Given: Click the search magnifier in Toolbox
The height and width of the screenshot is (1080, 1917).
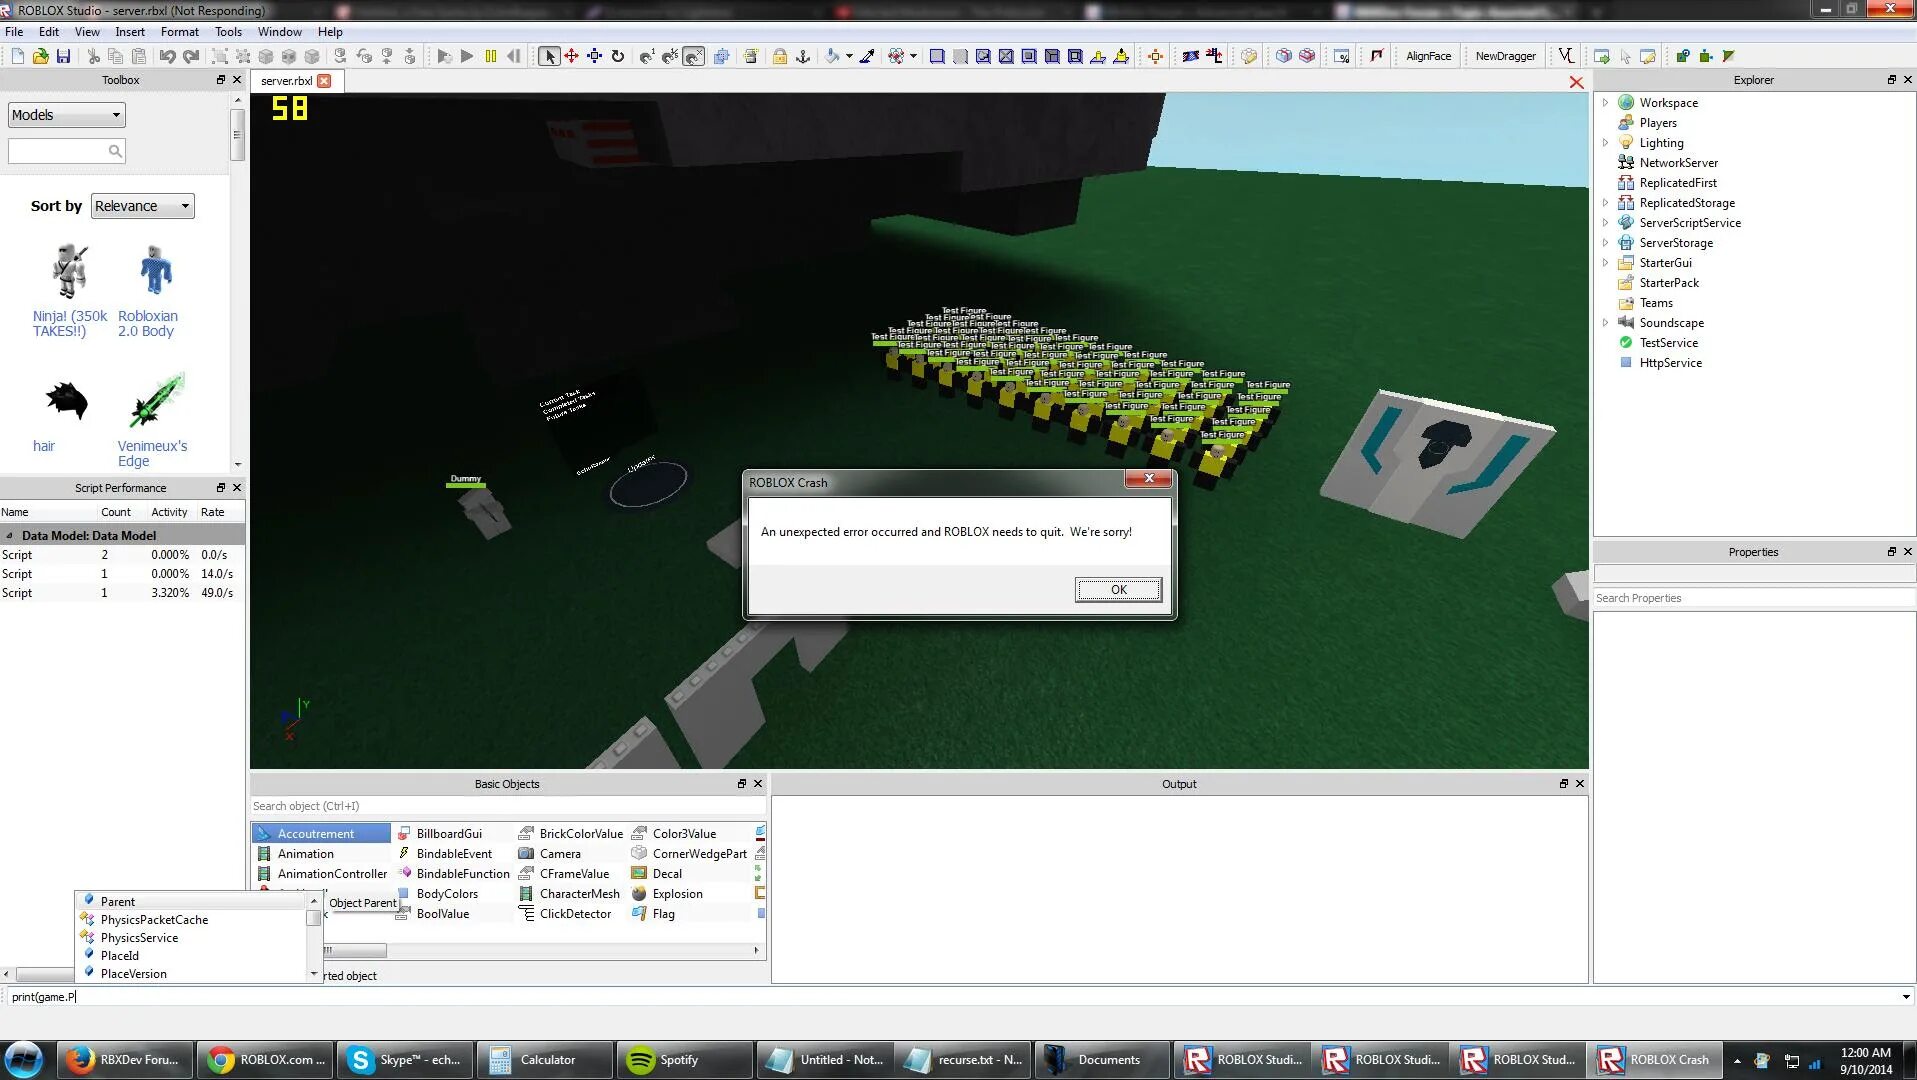Looking at the screenshot, I should pos(115,151).
